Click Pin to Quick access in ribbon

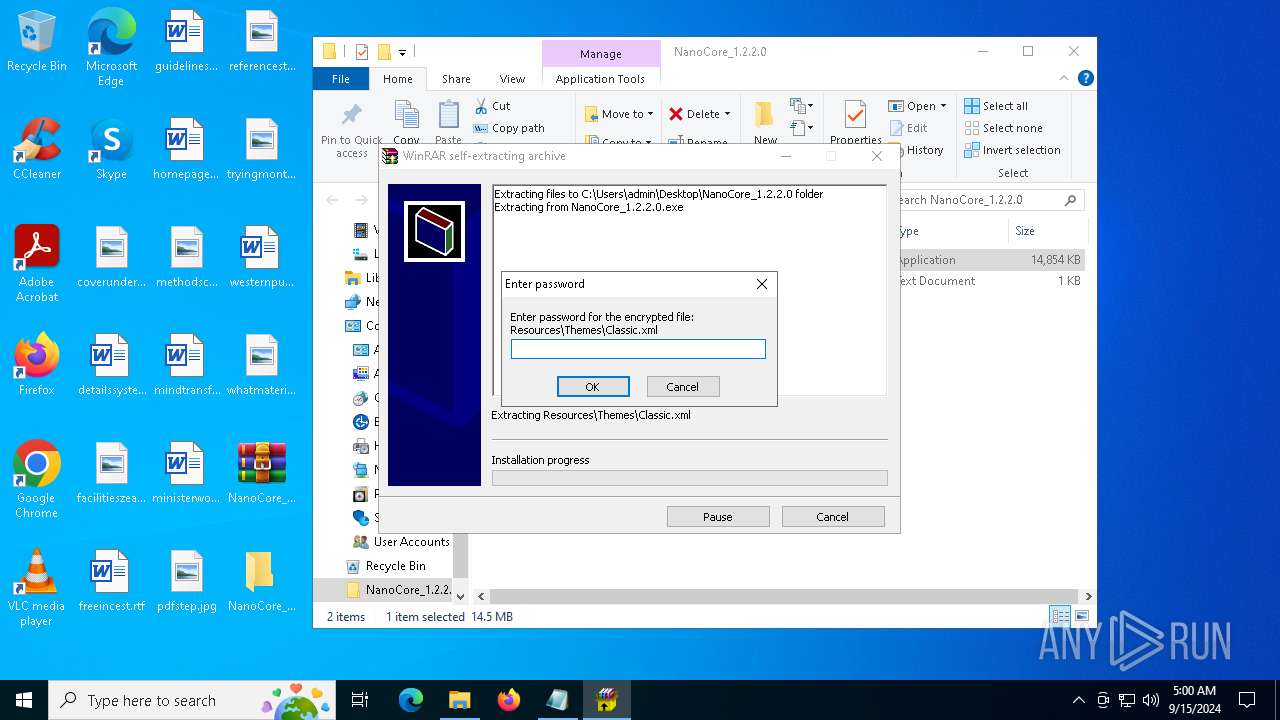tap(352, 130)
